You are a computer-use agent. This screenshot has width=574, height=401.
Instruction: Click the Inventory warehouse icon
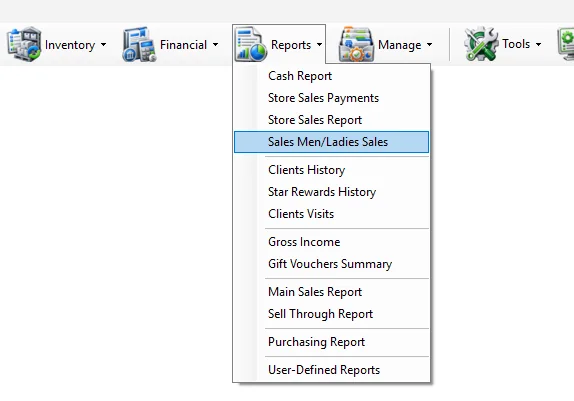[x=24, y=44]
